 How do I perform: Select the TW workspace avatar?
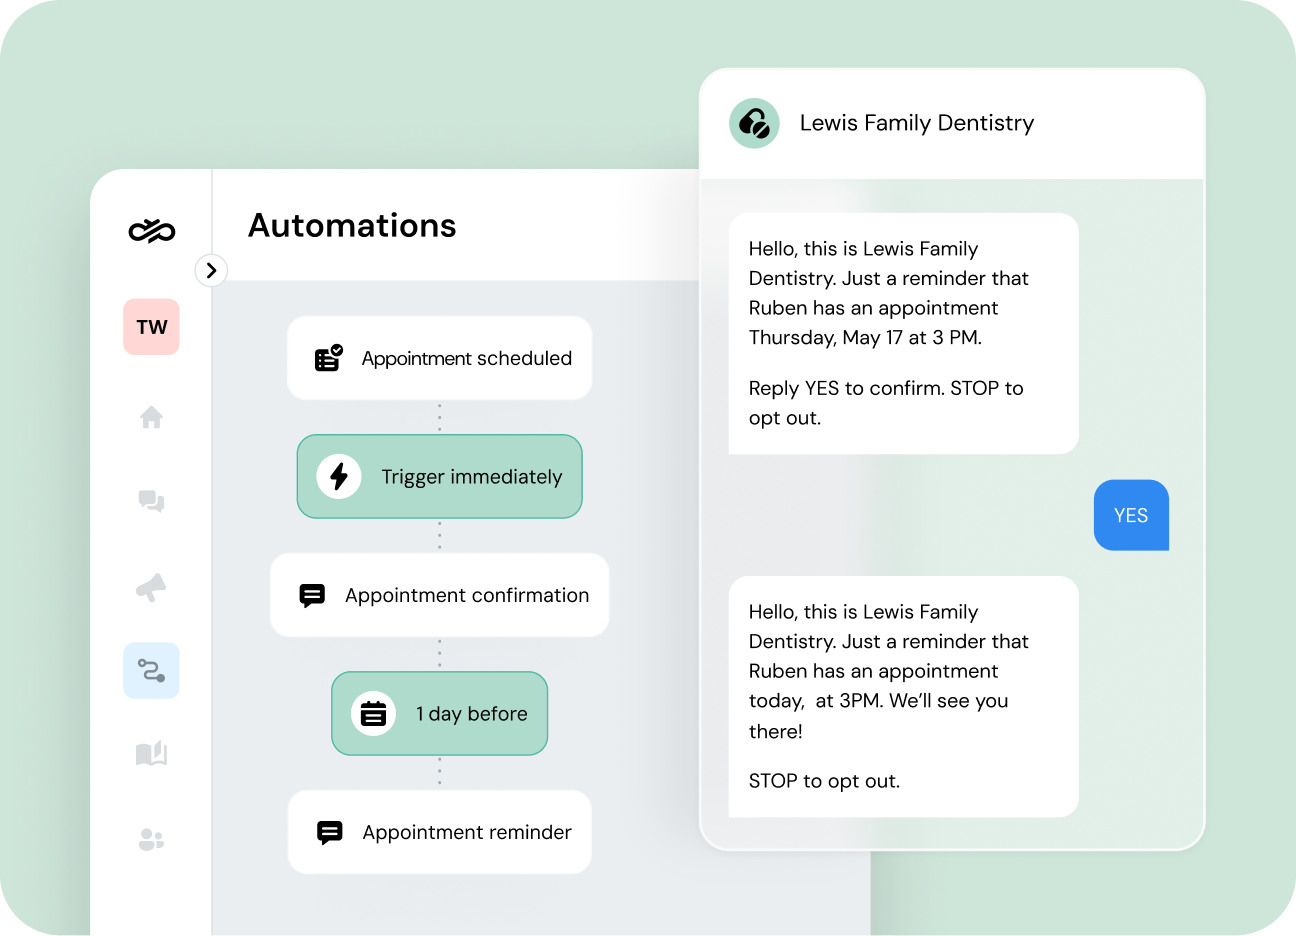[151, 327]
